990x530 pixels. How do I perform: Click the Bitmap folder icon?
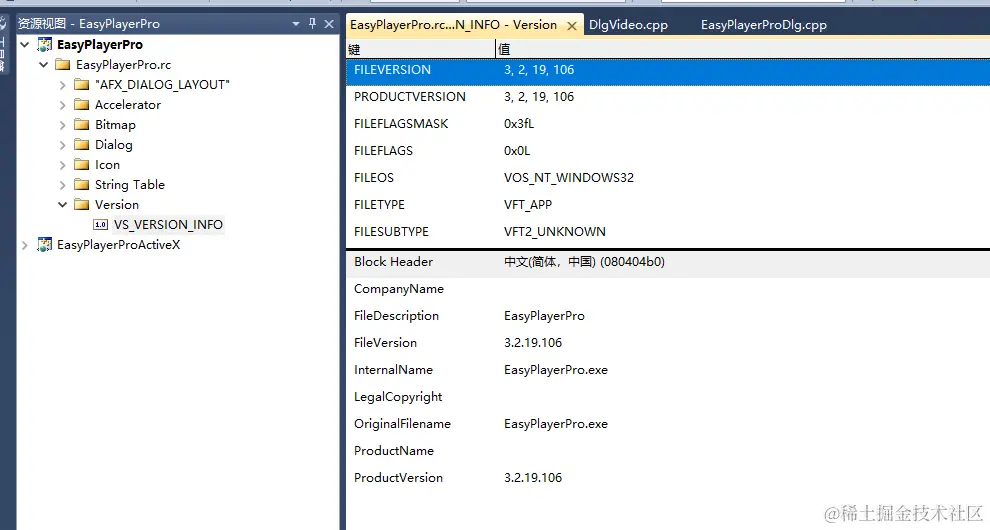pos(81,124)
